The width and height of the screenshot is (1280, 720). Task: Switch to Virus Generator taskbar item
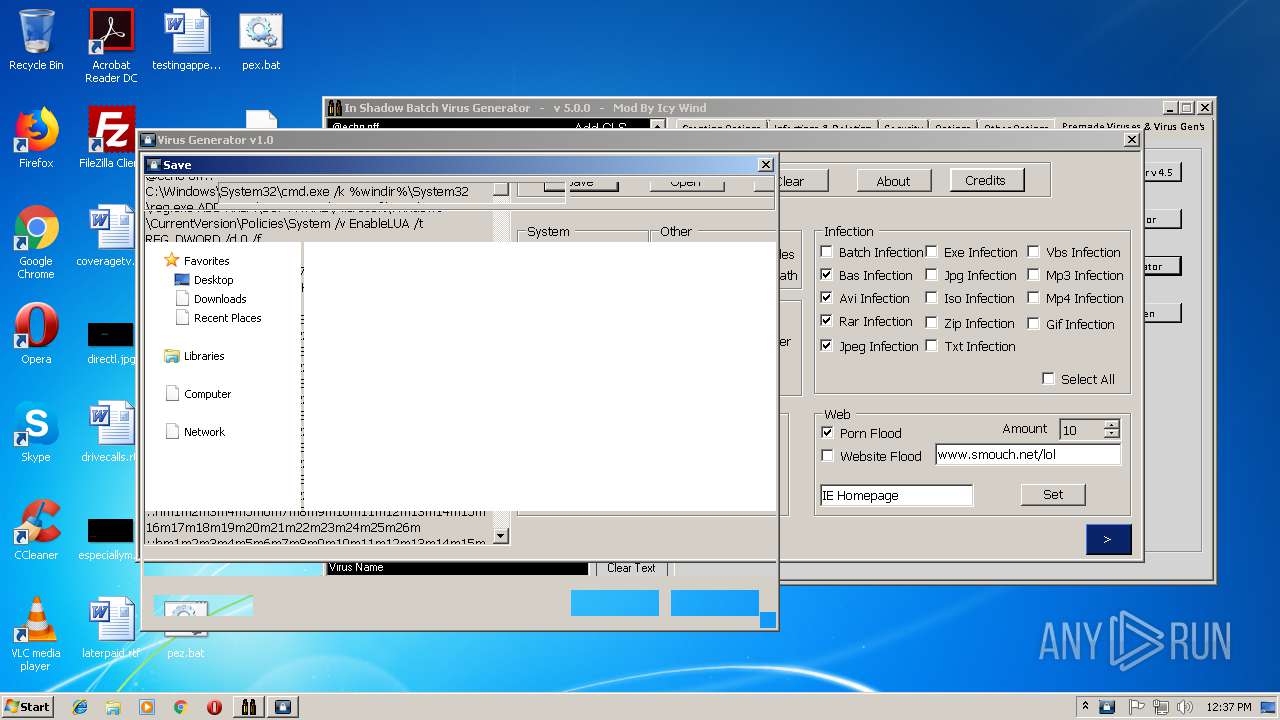[x=283, y=707]
